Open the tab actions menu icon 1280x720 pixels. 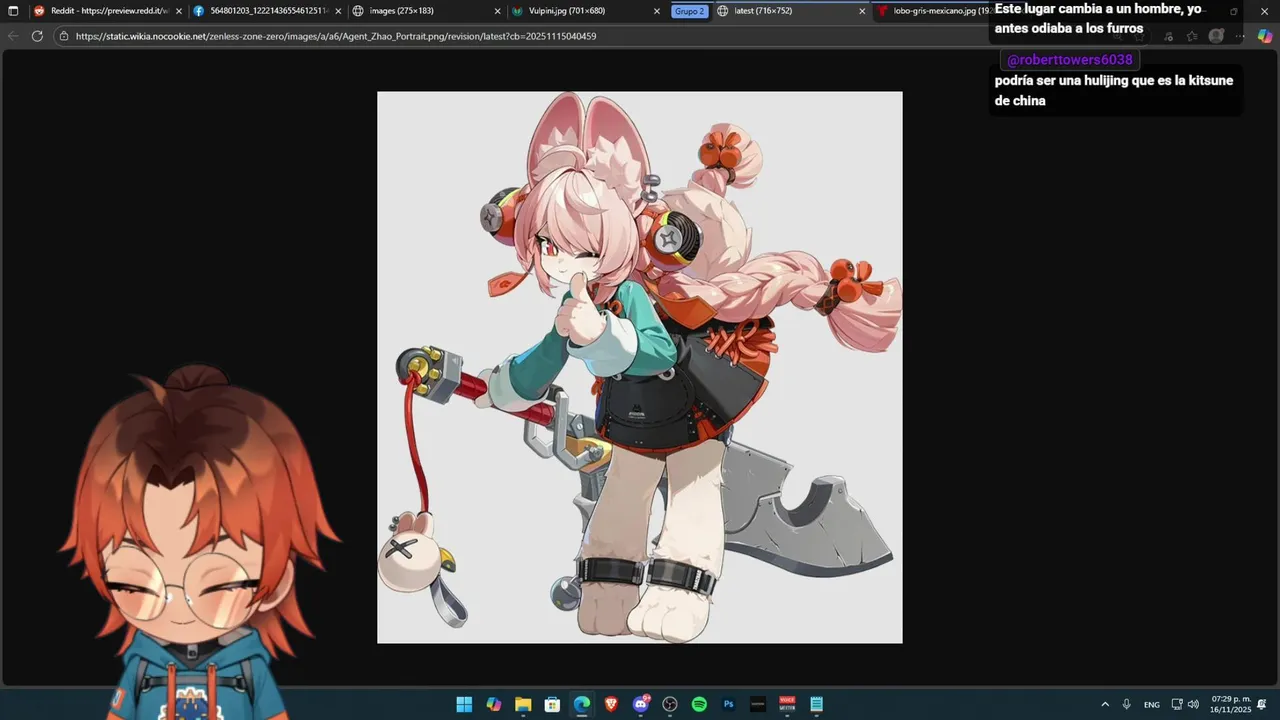coord(13,11)
